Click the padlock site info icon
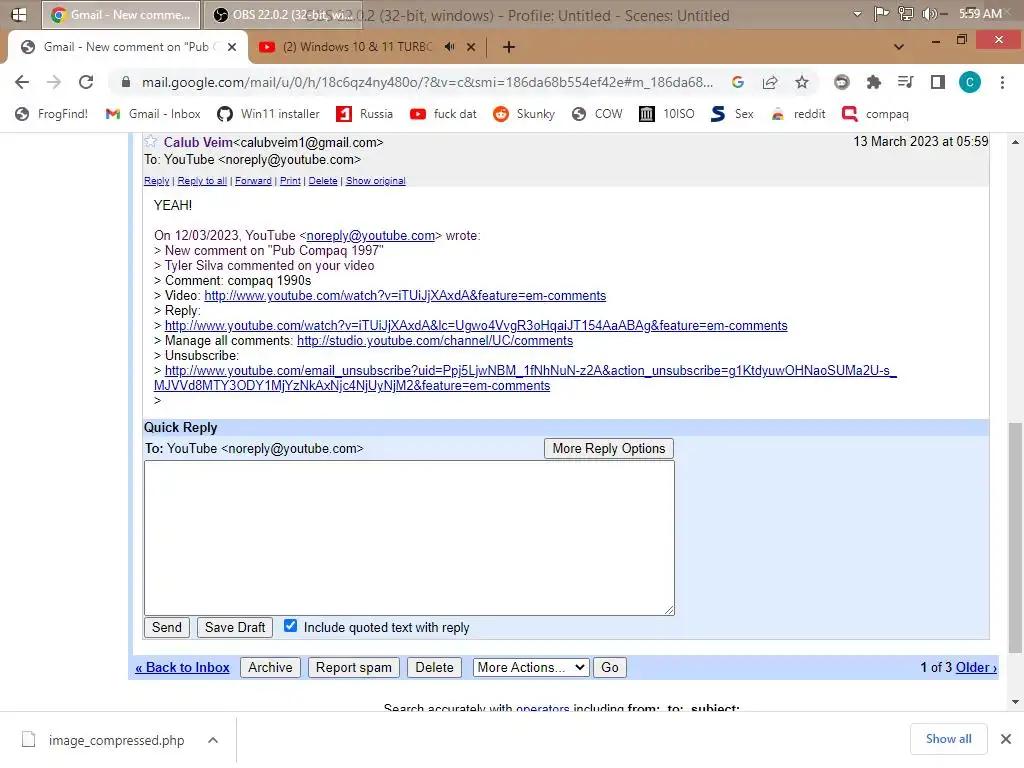 [x=125, y=82]
